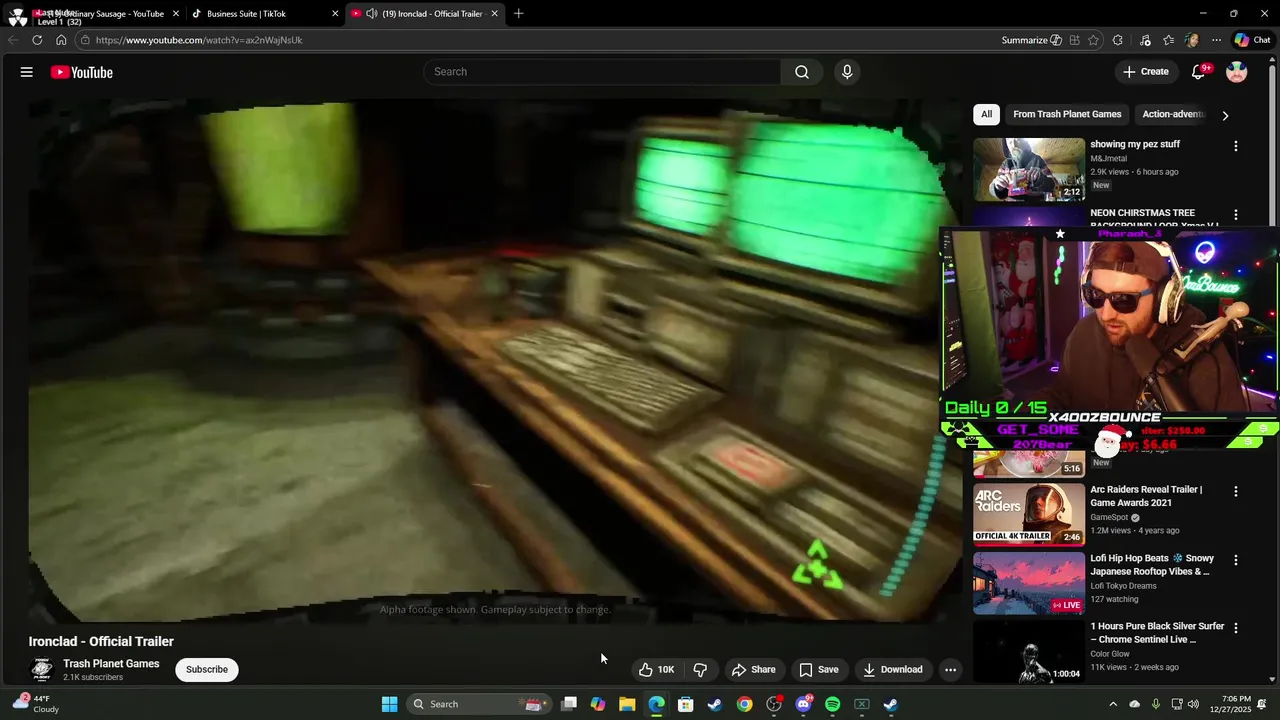Click the YouTube search magnifier button

coord(802,72)
